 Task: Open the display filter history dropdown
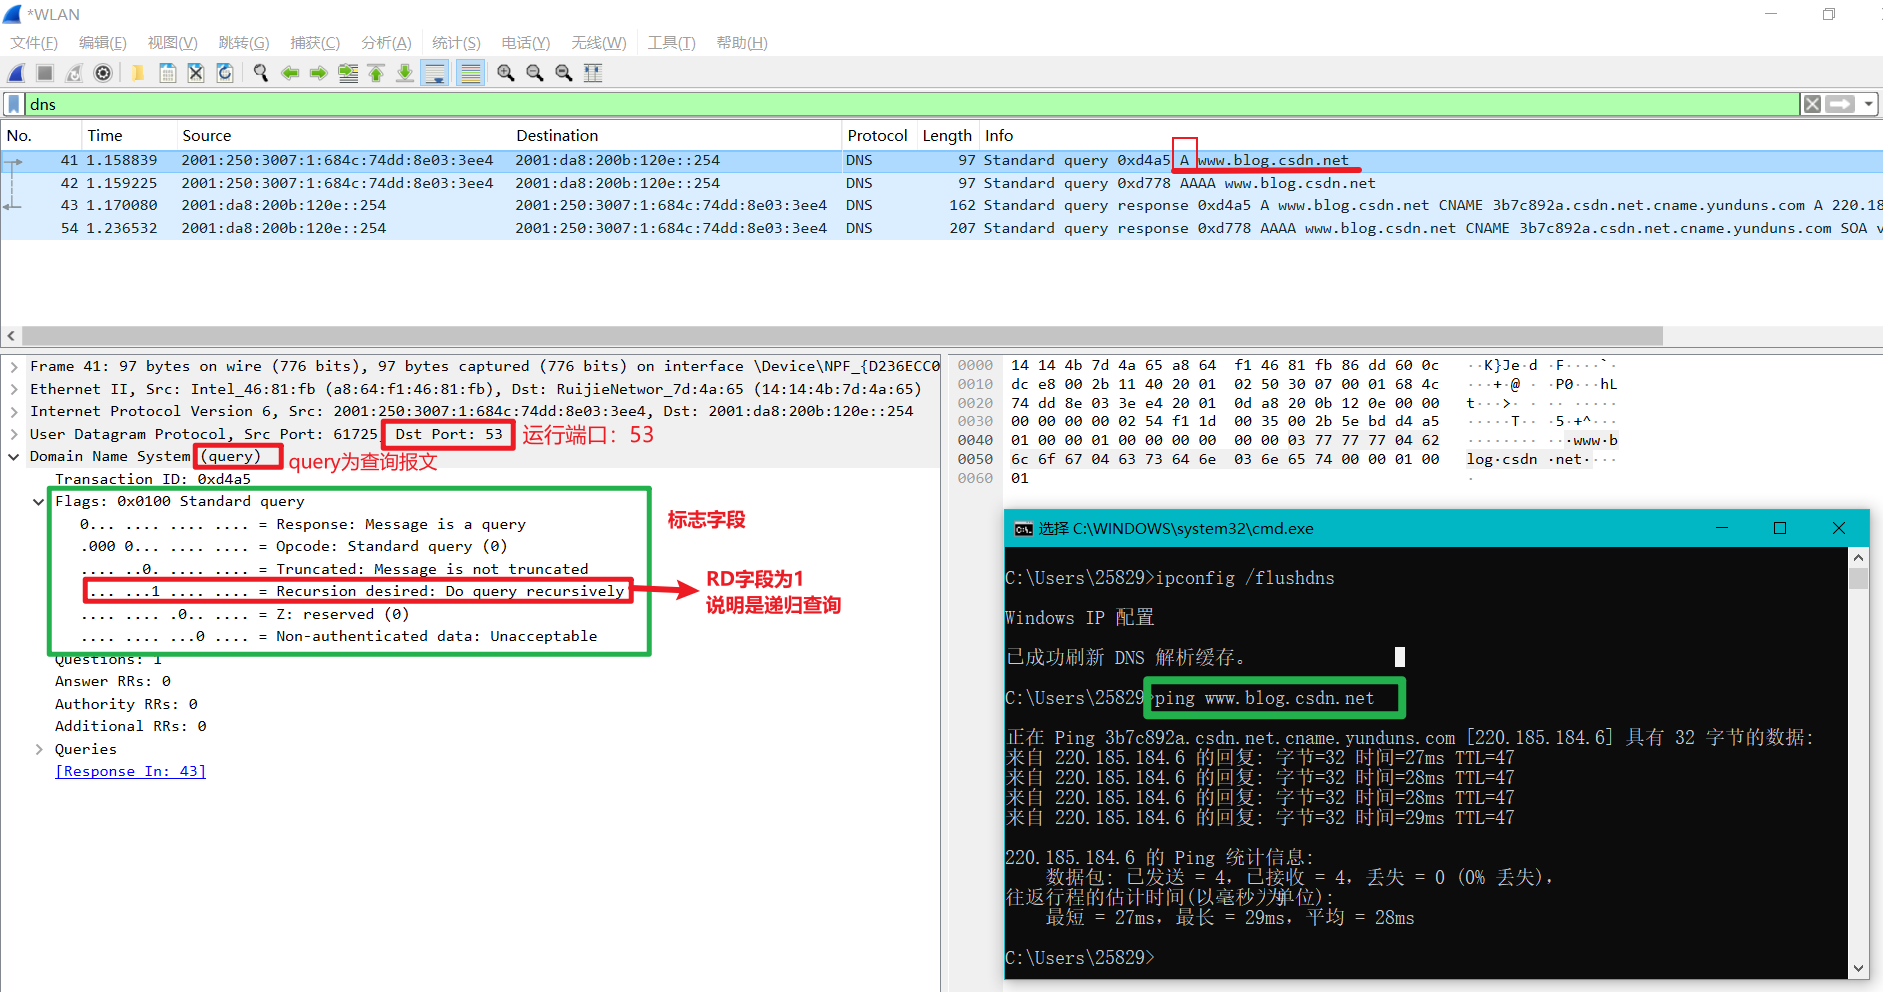pos(1868,104)
